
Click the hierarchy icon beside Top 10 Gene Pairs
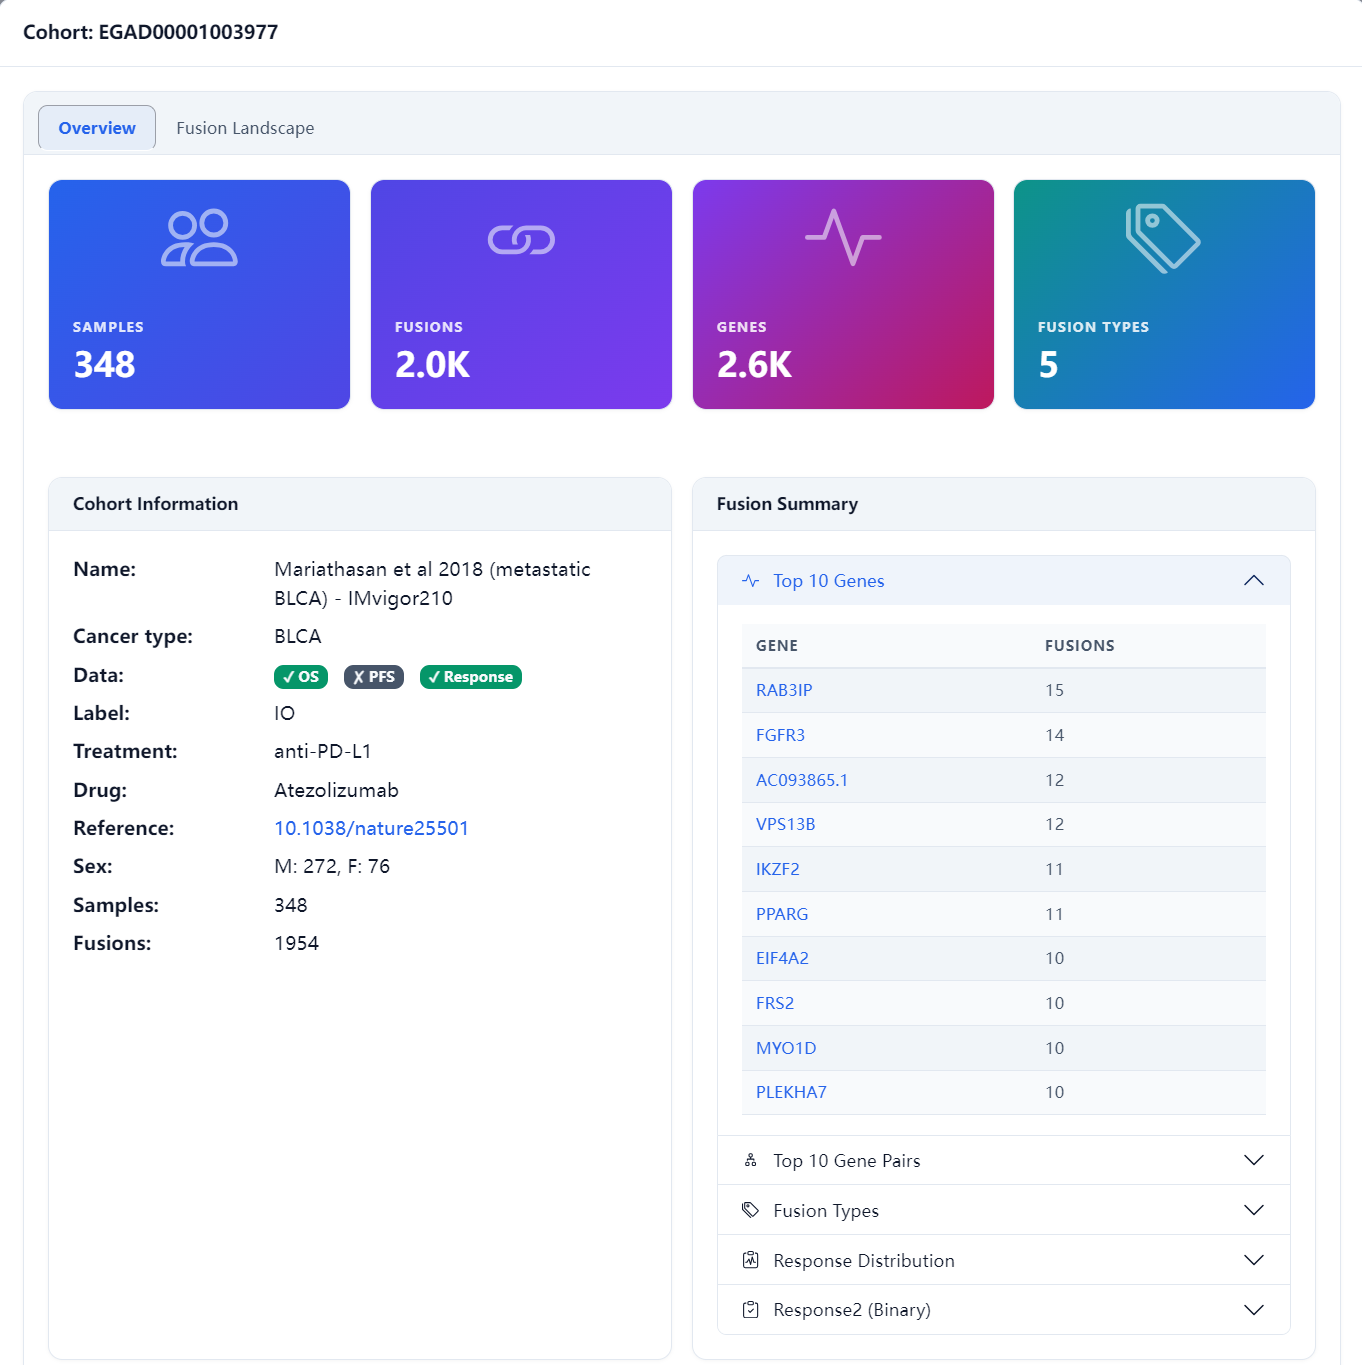(x=751, y=1160)
